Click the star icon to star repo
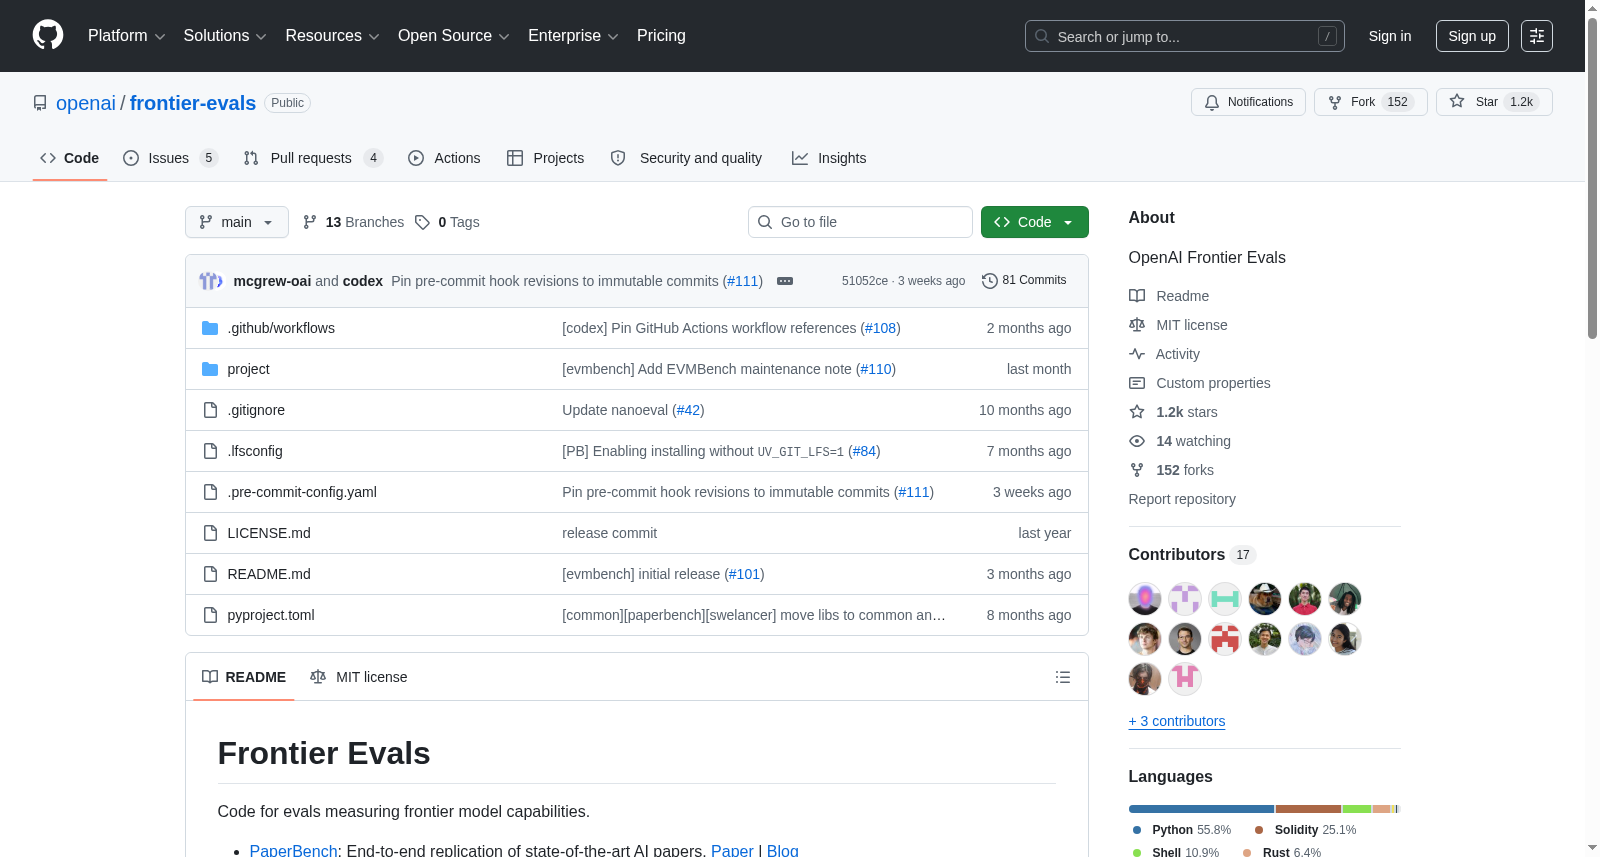Screen dimensions: 1600x857 point(1457,101)
